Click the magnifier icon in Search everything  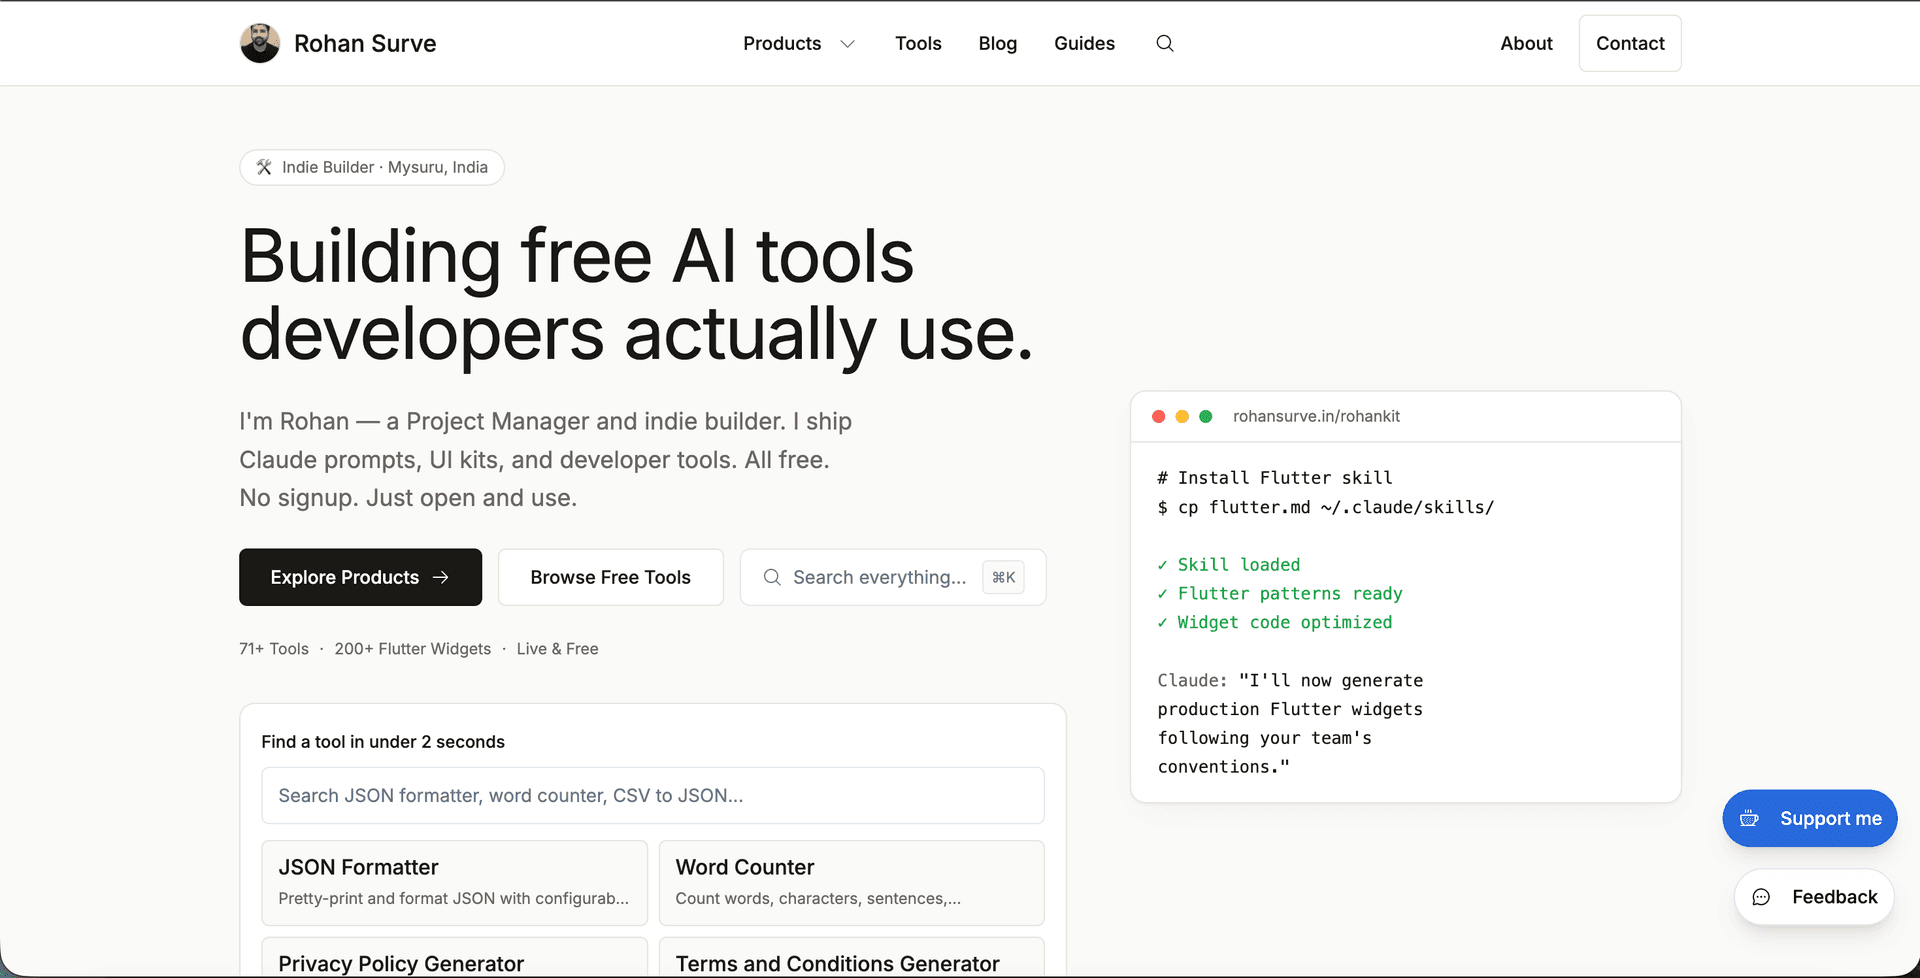(772, 577)
